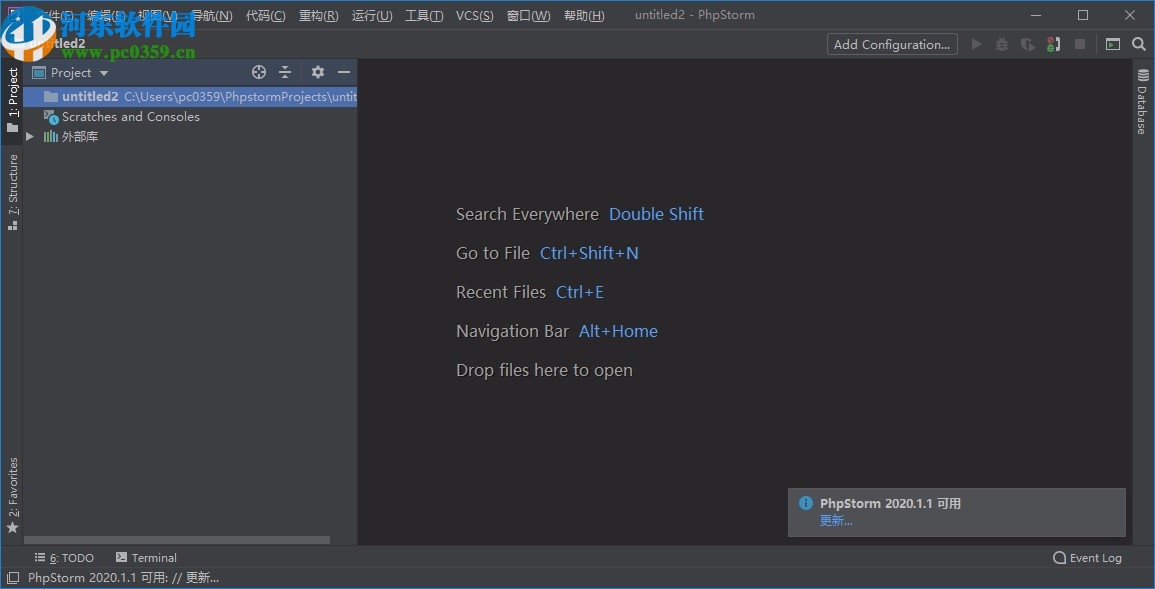Open the VCS menu
This screenshot has height=589, width=1155.
coord(474,15)
